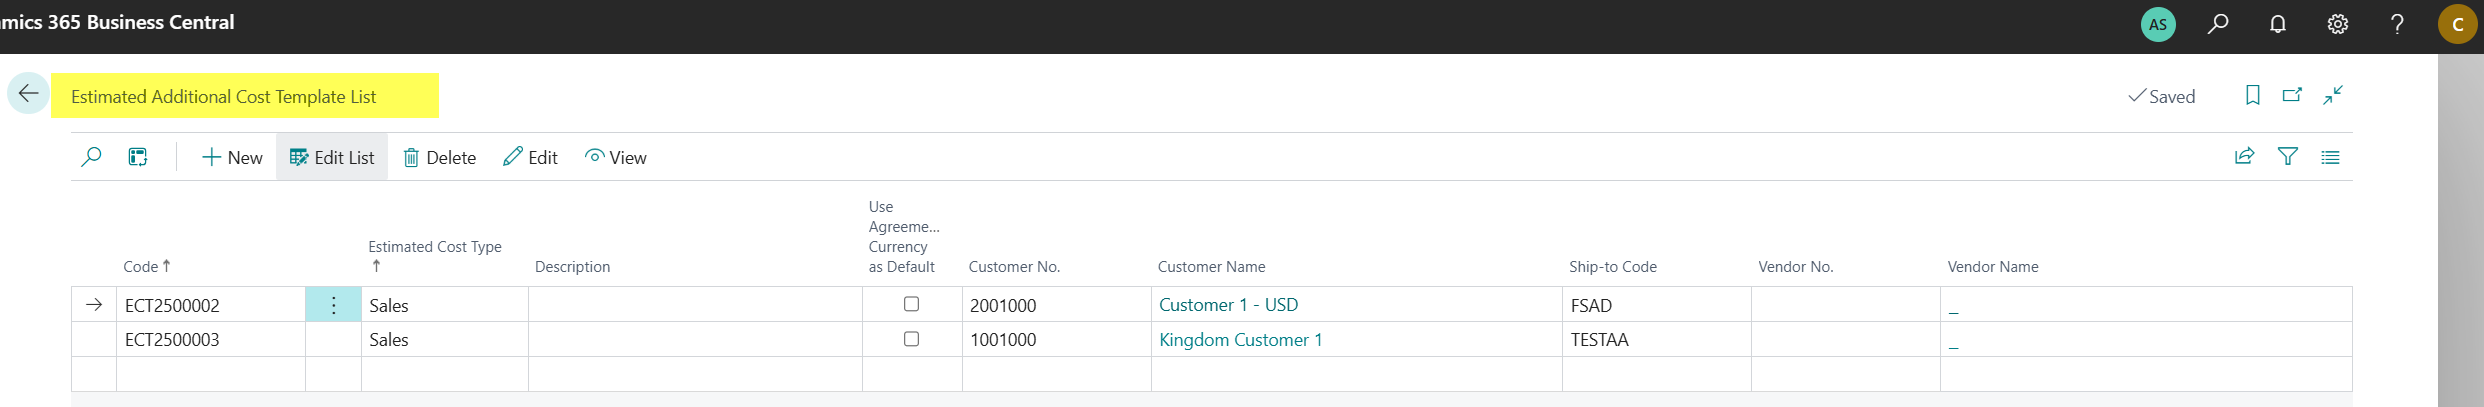The width and height of the screenshot is (2484, 407).
Task: Open the Customer 1 - USD link
Action: (x=1228, y=305)
